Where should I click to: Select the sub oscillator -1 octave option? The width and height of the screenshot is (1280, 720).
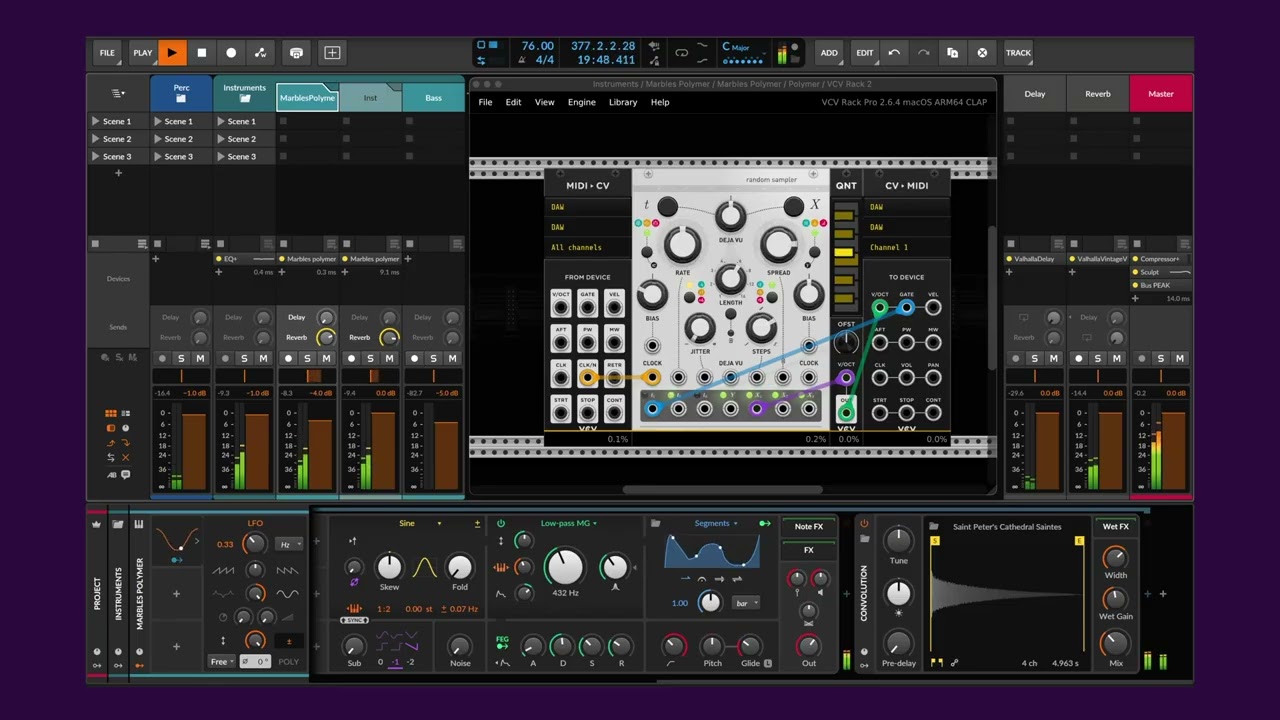[x=395, y=662]
